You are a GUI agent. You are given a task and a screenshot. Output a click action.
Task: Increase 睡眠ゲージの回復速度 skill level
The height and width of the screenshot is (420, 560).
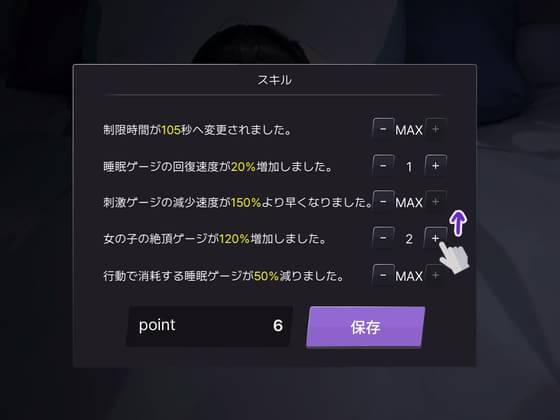[435, 166]
